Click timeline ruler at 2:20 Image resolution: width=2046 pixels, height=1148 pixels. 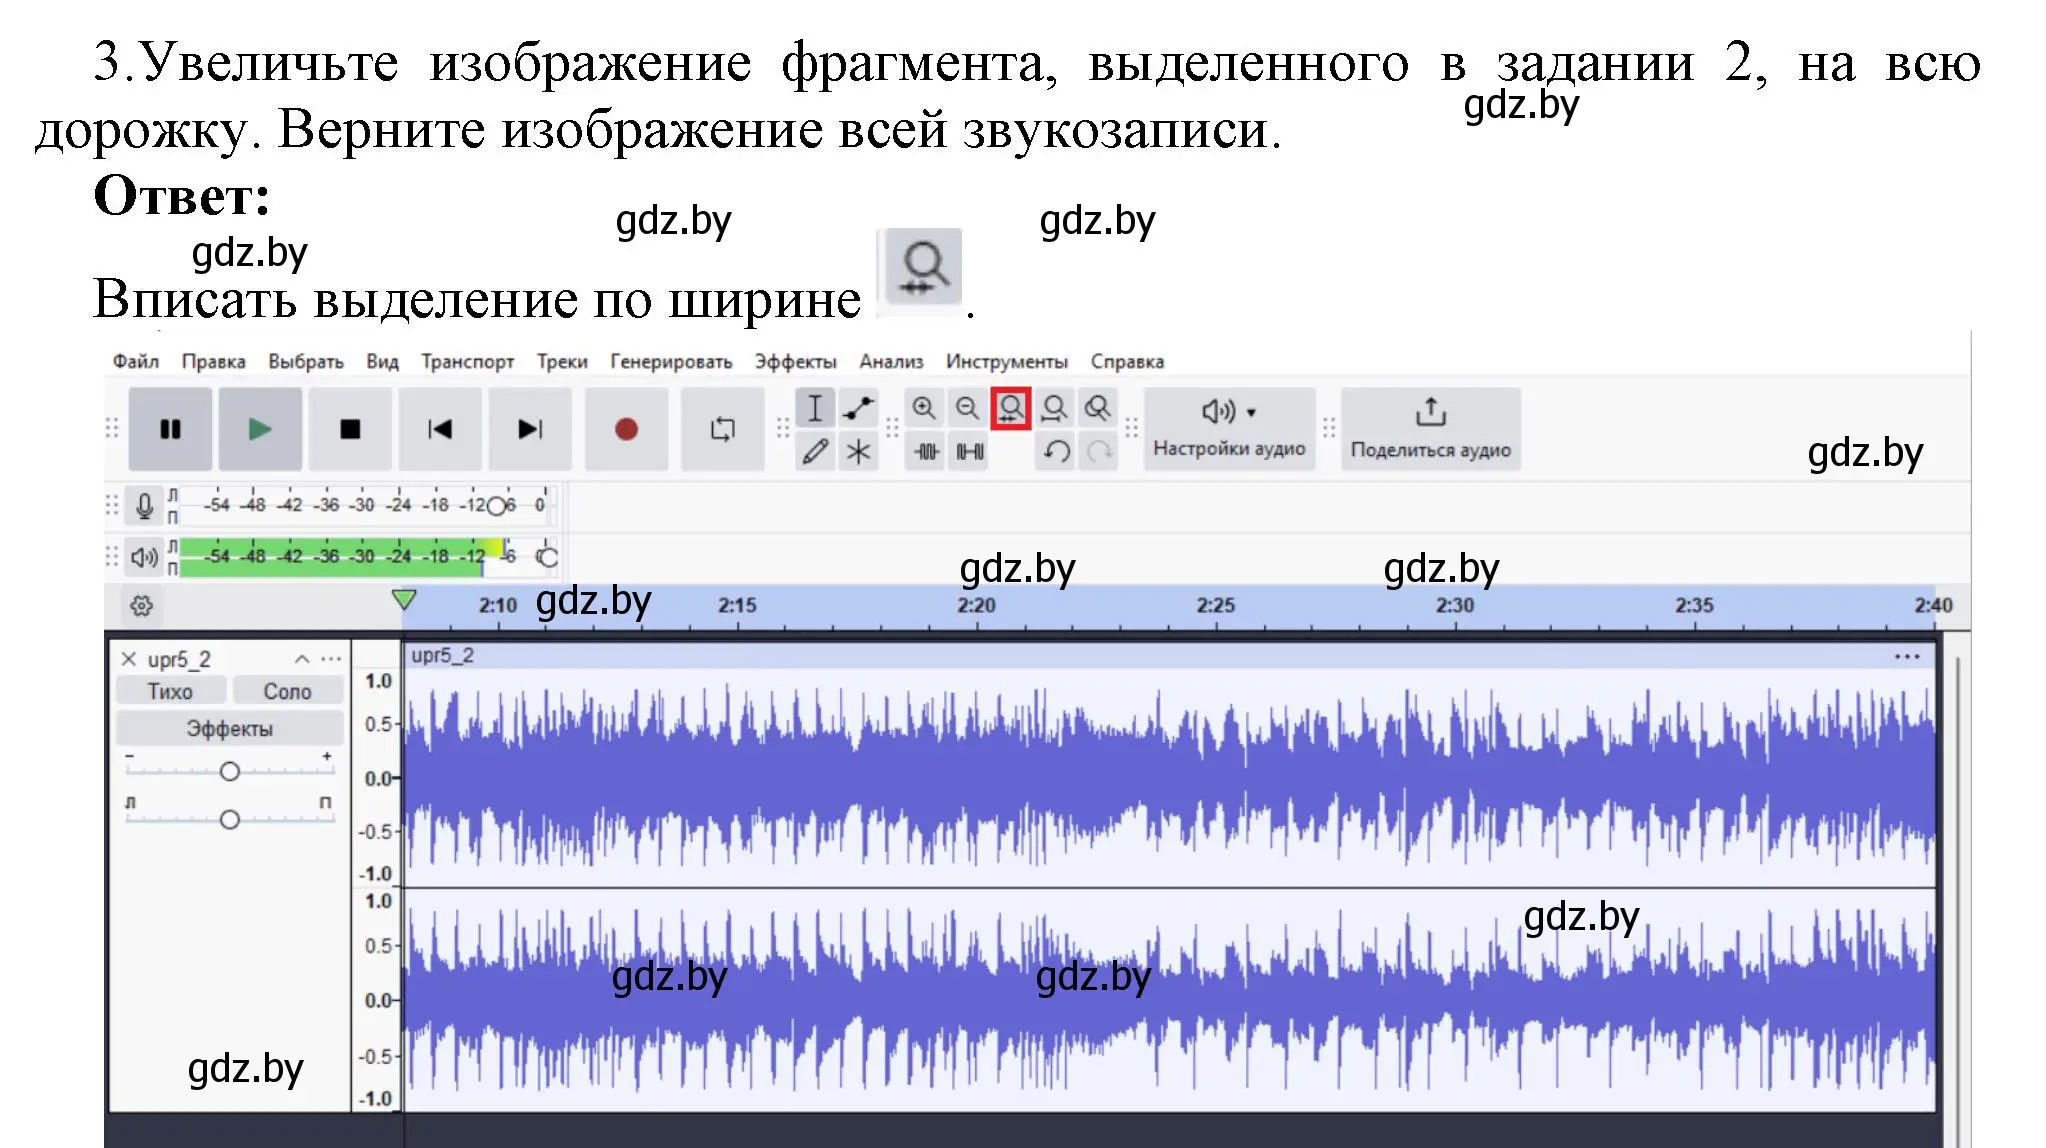[976, 605]
